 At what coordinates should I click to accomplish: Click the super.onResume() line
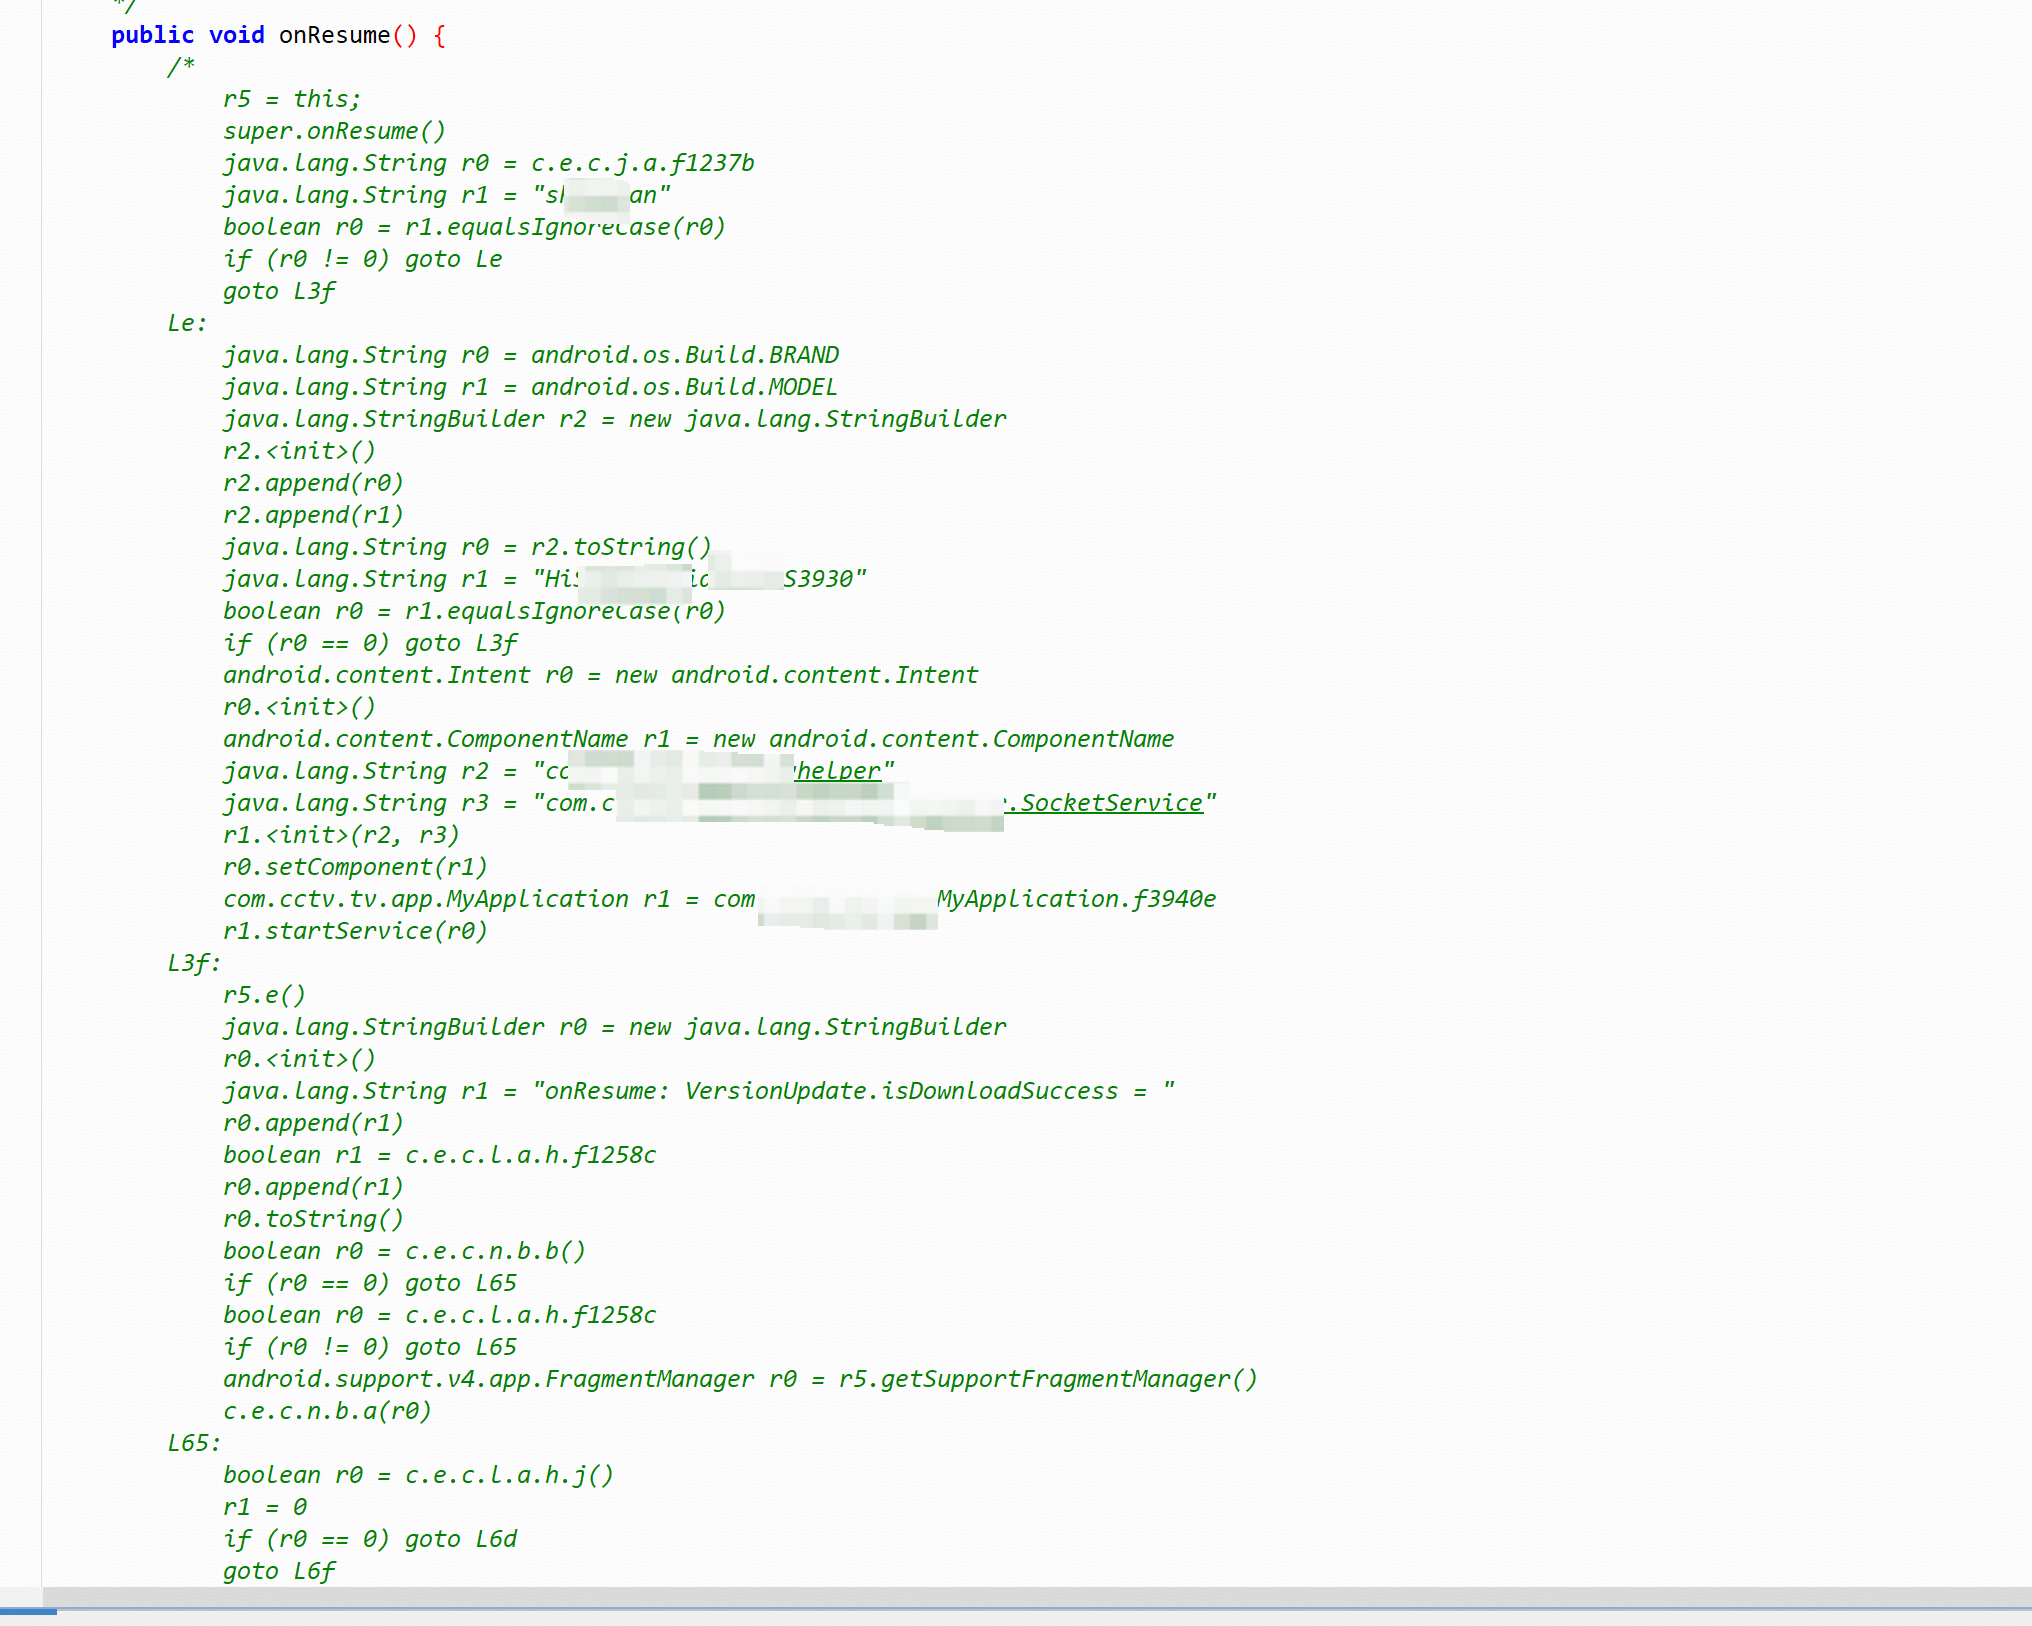coord(334,131)
